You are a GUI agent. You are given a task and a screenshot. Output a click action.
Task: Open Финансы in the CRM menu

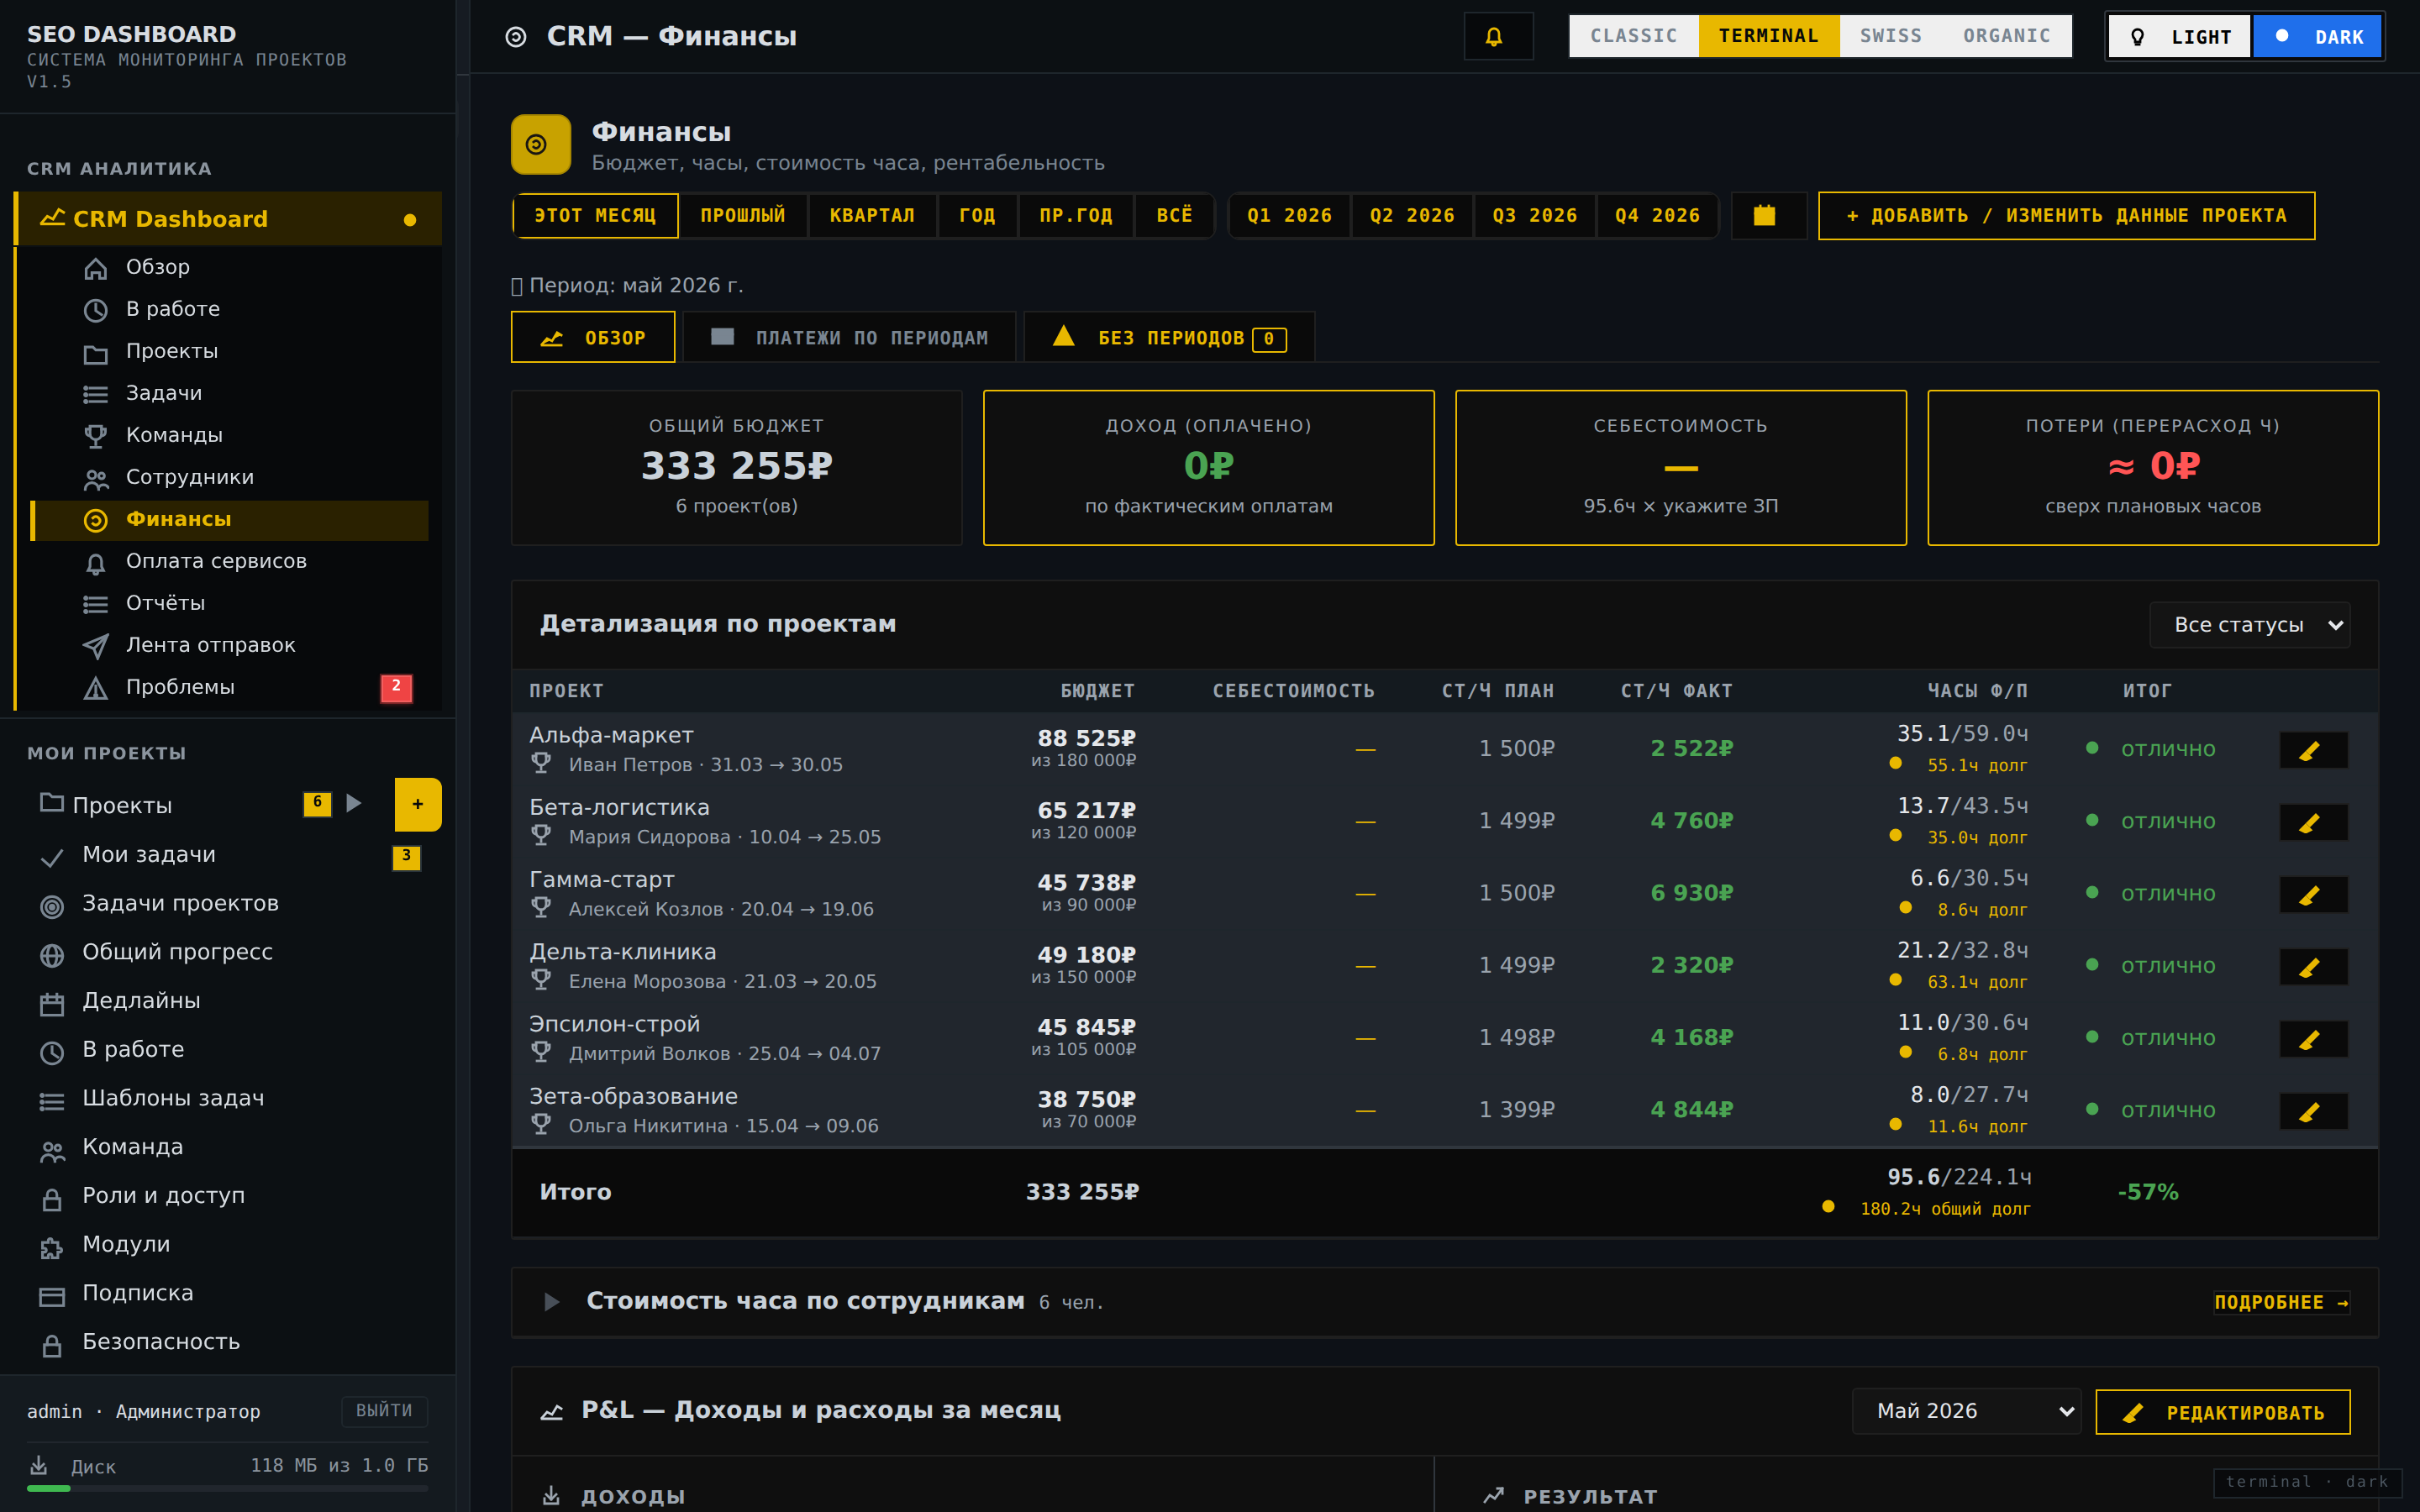[x=230, y=520]
